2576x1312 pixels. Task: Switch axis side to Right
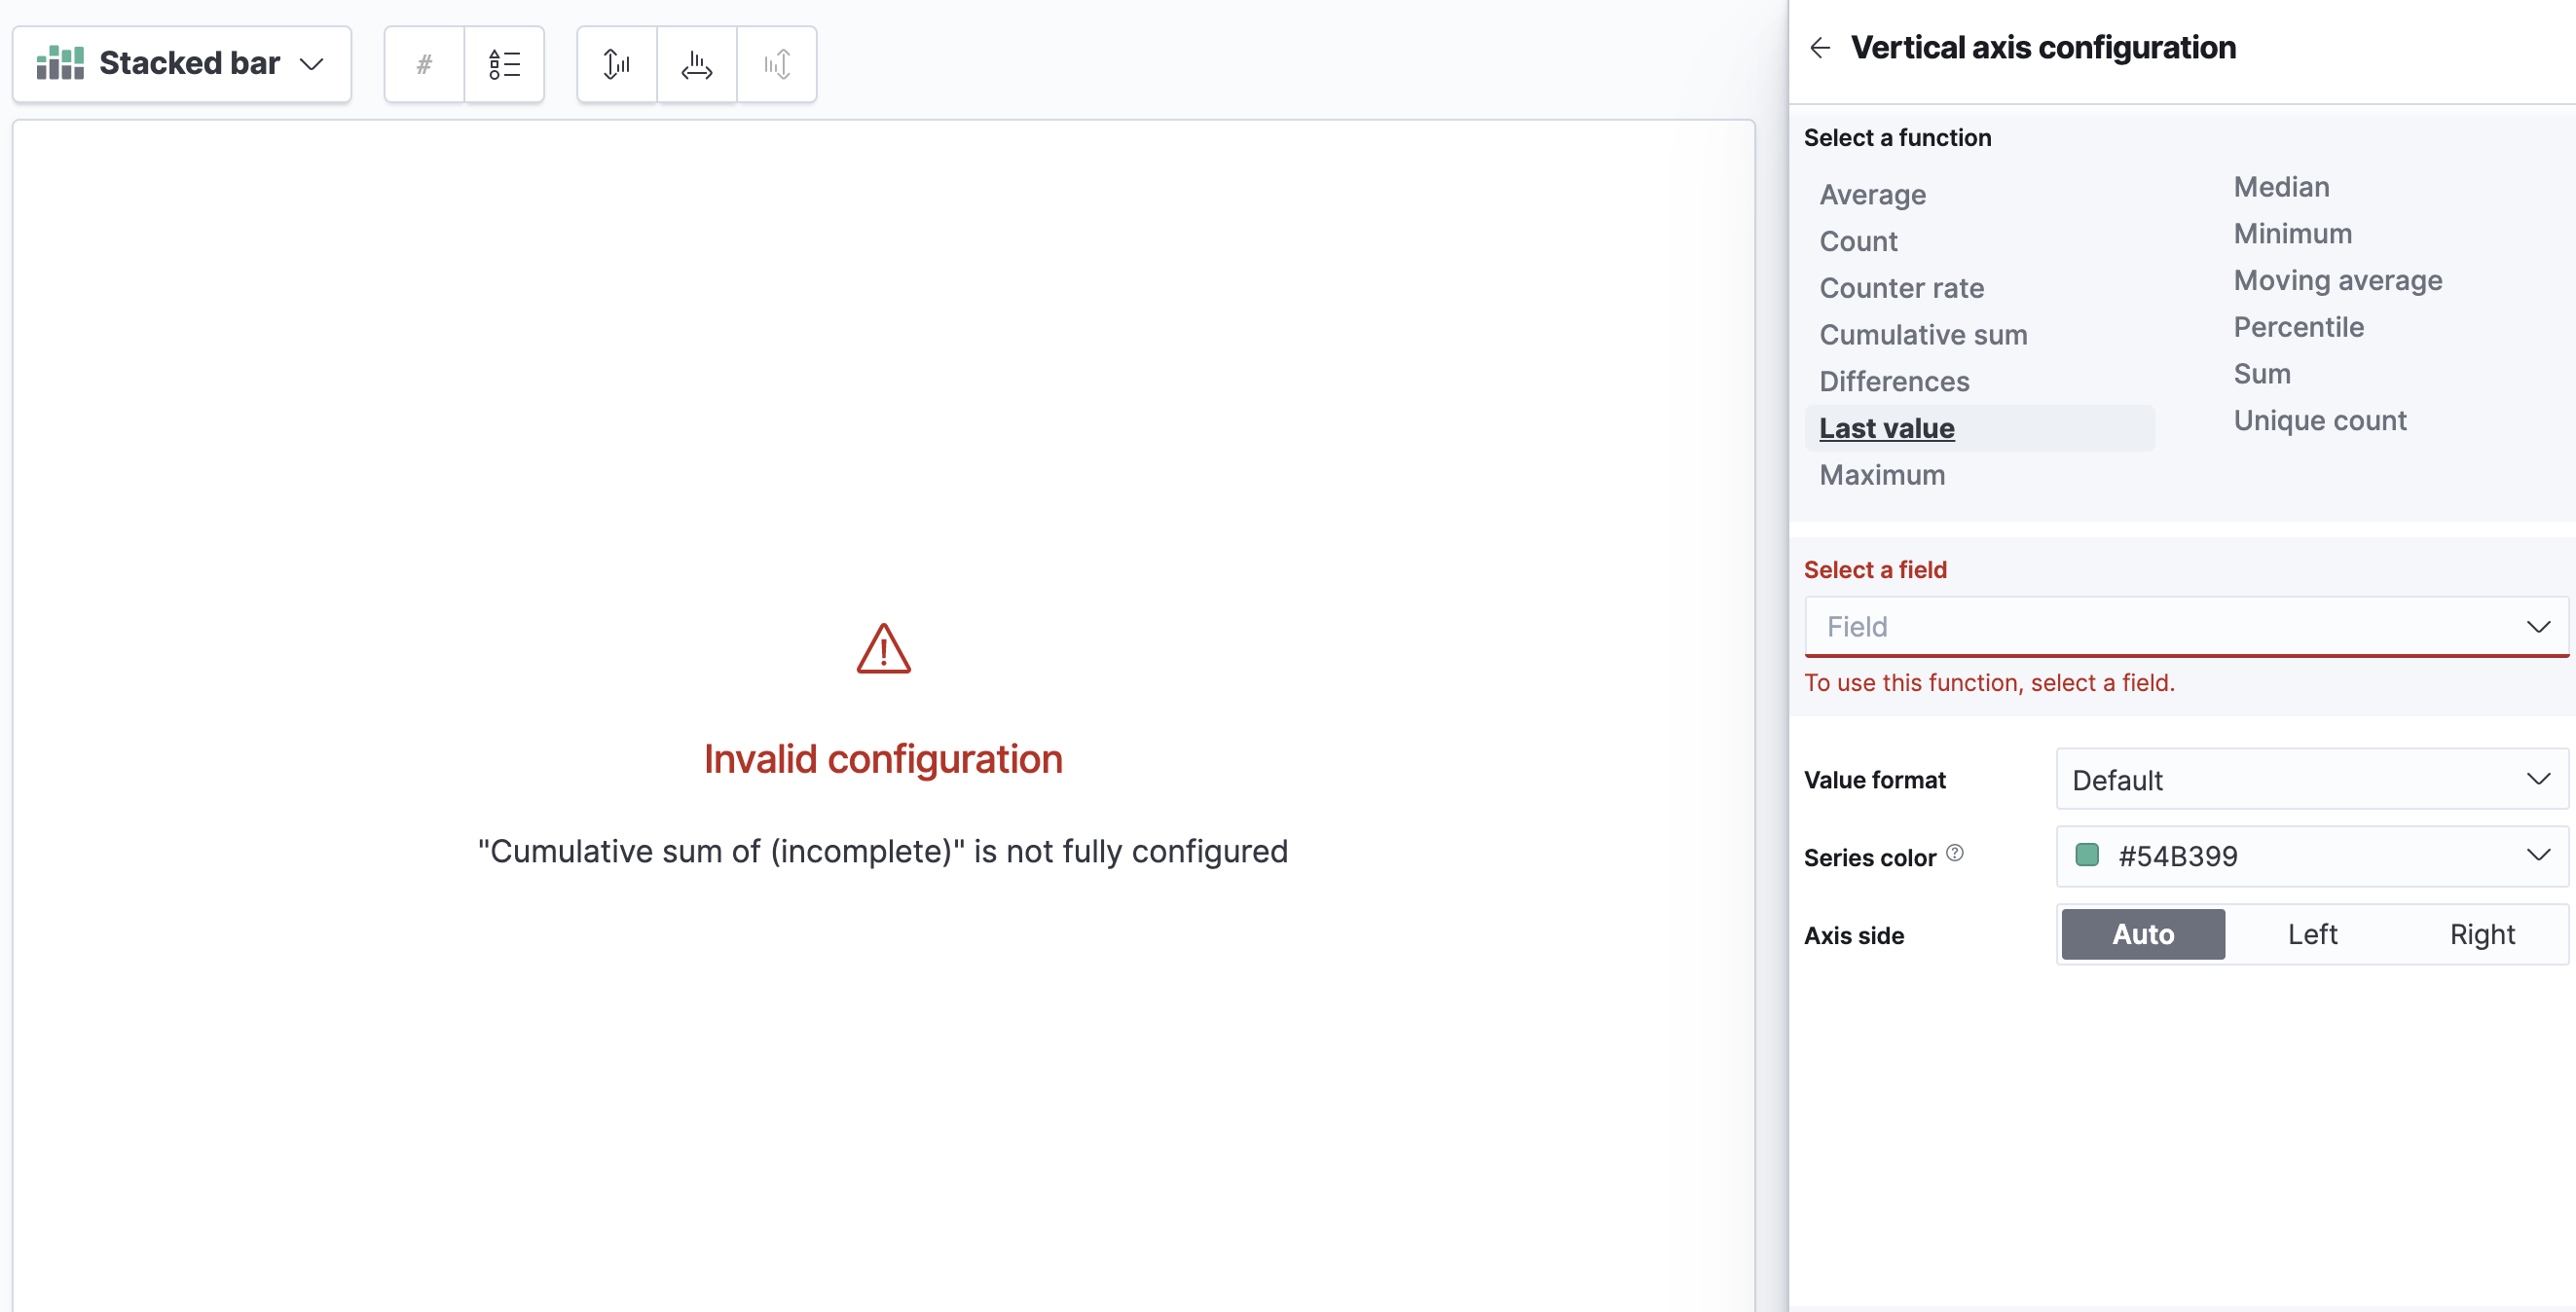(2482, 933)
